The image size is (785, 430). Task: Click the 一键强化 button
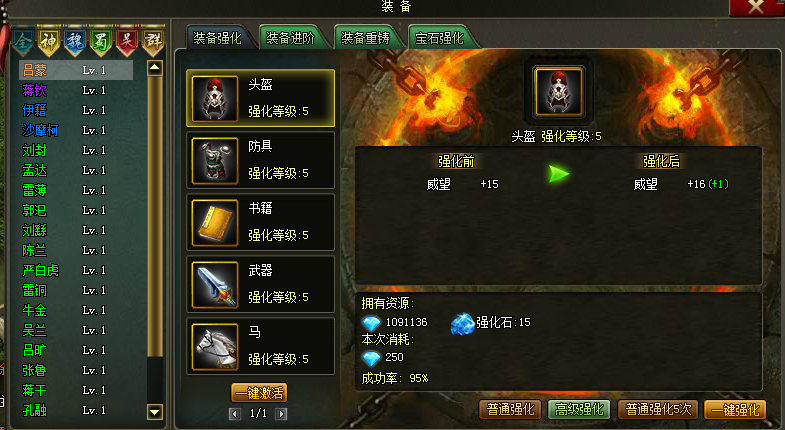(x=735, y=410)
